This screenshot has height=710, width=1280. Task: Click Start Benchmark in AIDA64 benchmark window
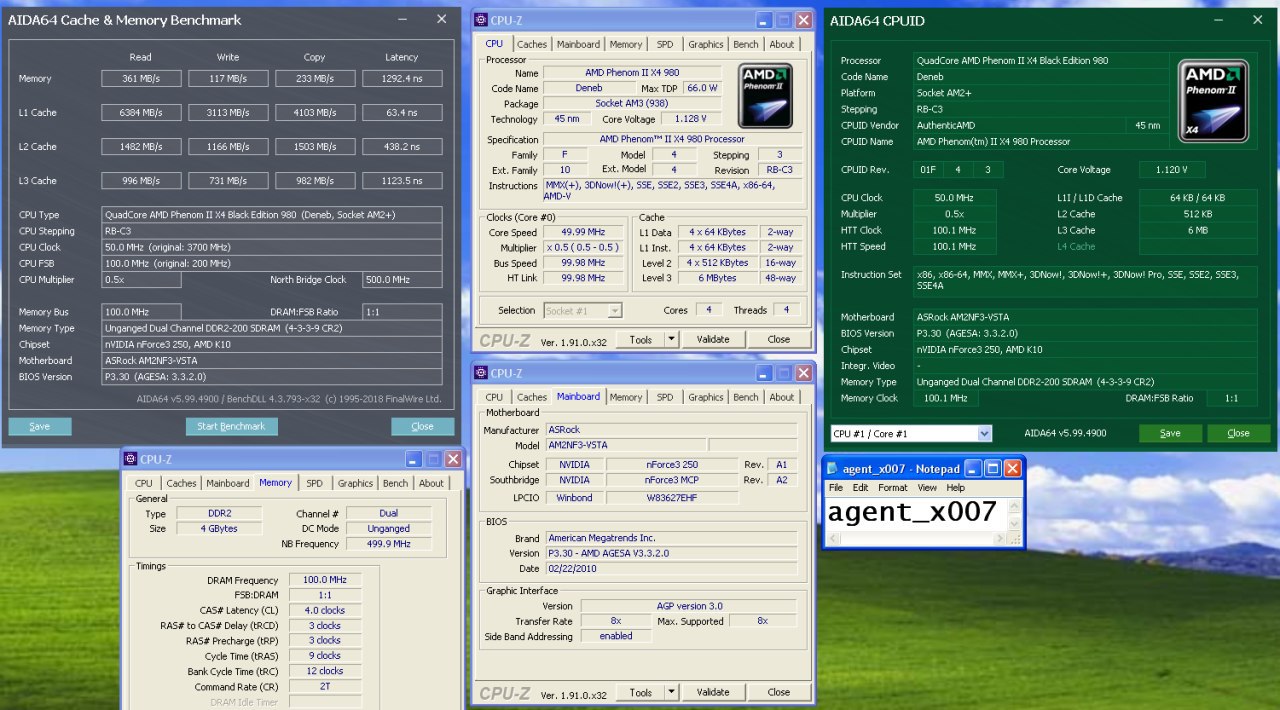coord(231,426)
